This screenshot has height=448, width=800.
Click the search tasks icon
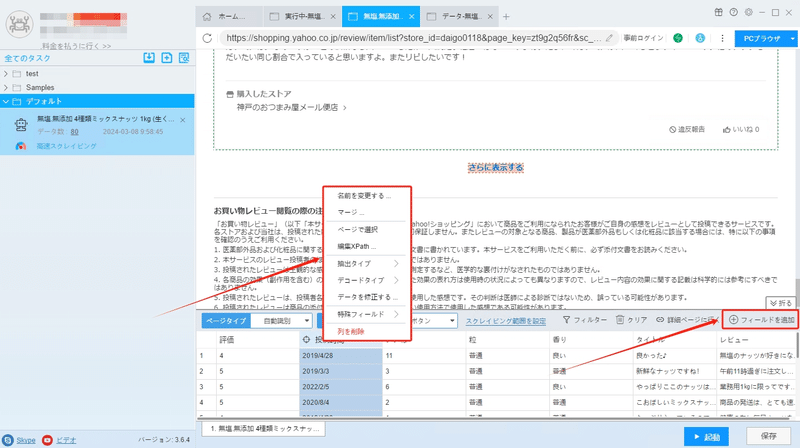(184, 58)
